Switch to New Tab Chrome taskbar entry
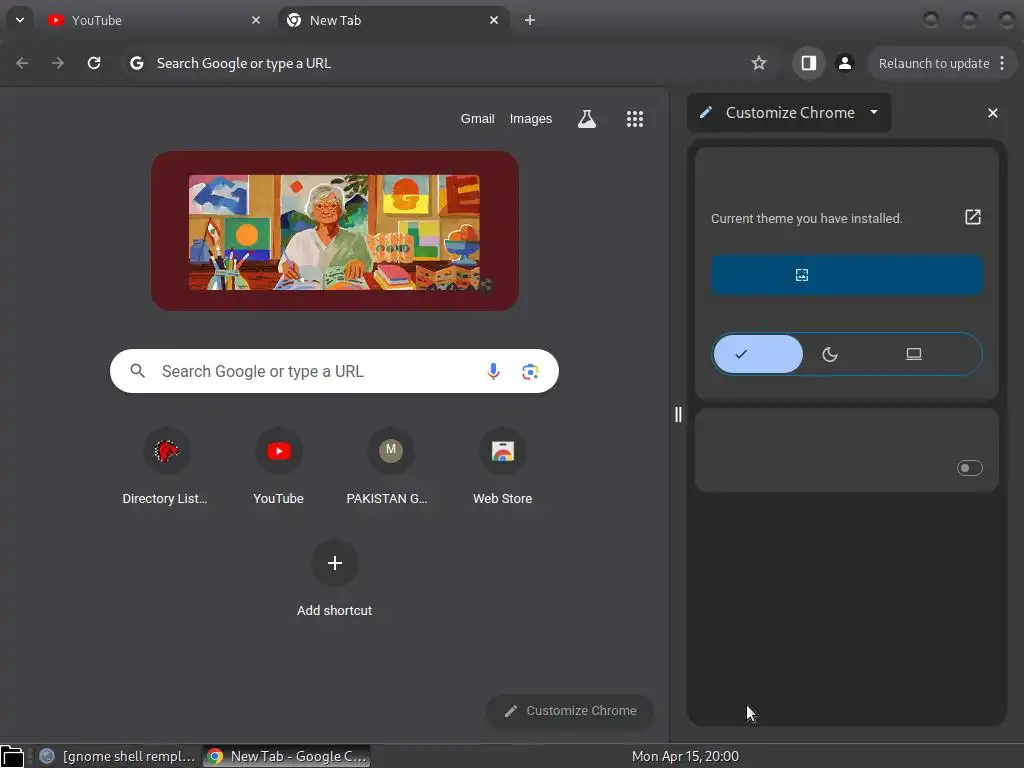The width and height of the screenshot is (1024, 768). [286, 756]
